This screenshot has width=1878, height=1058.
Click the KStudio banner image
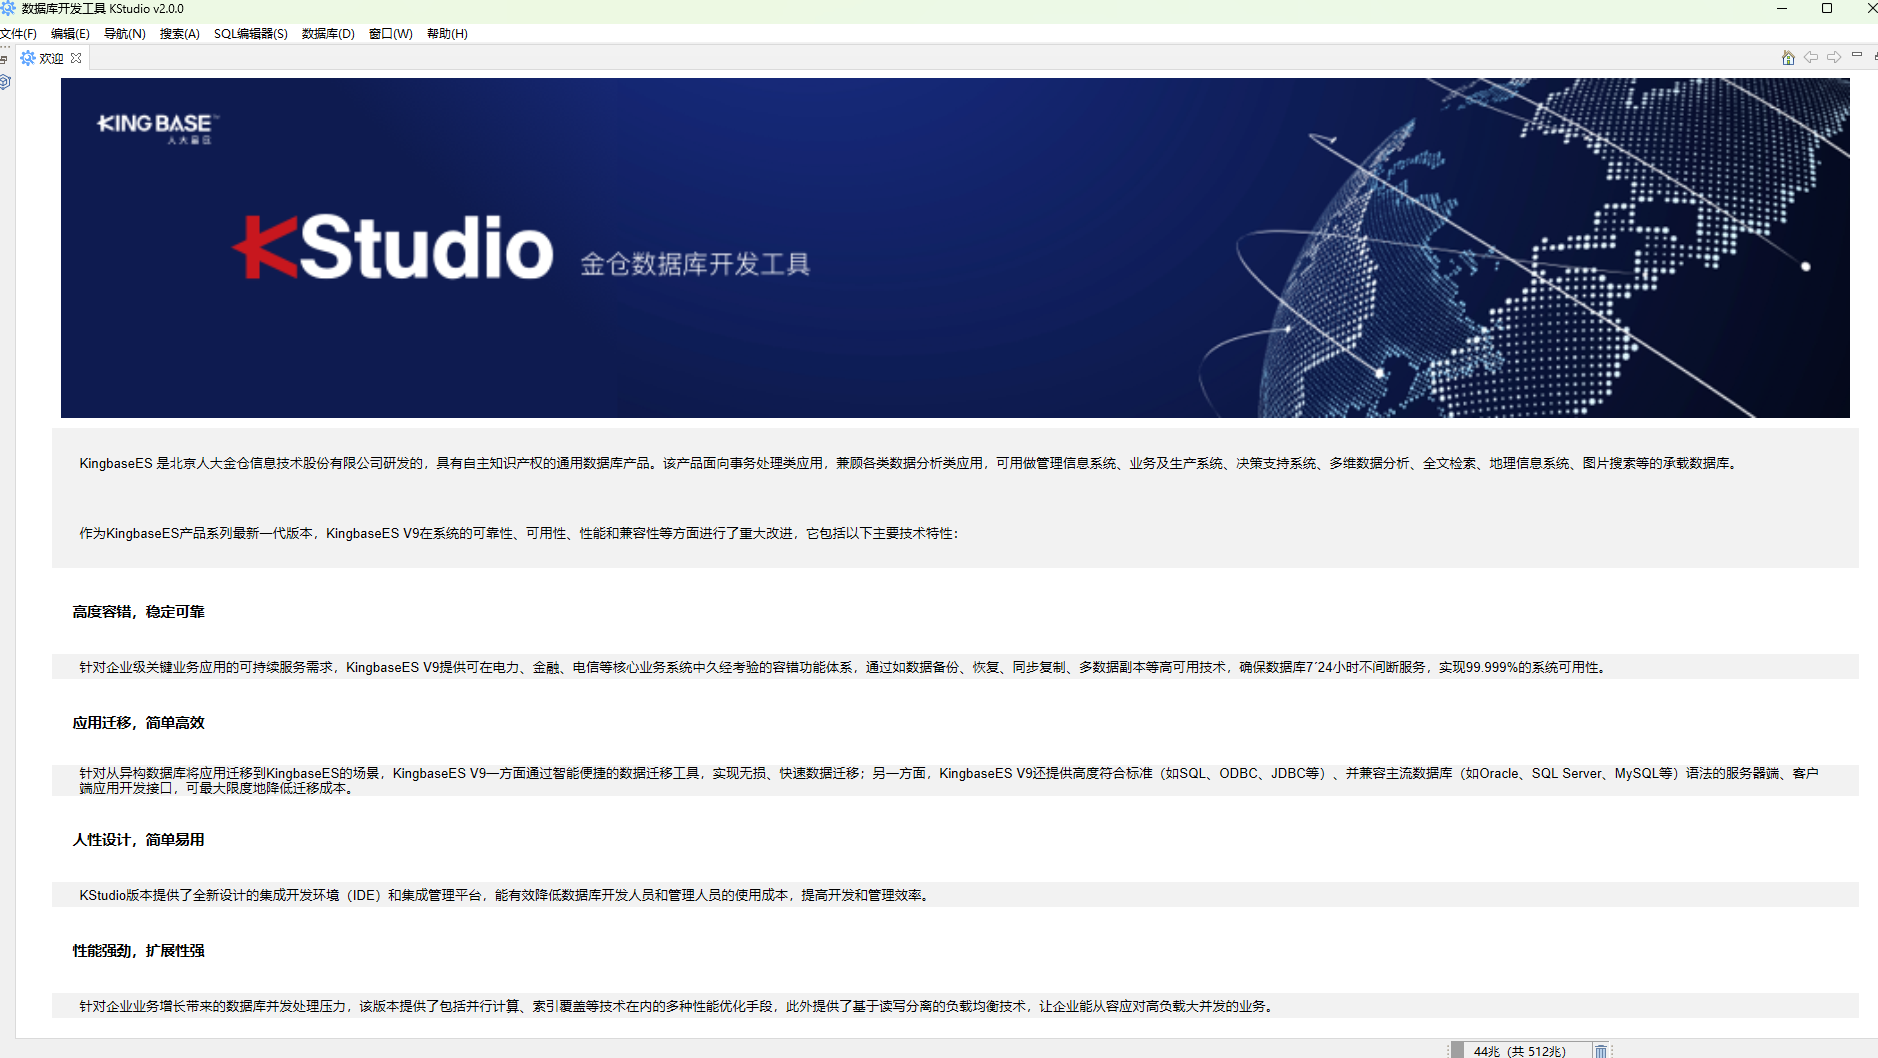click(x=955, y=248)
